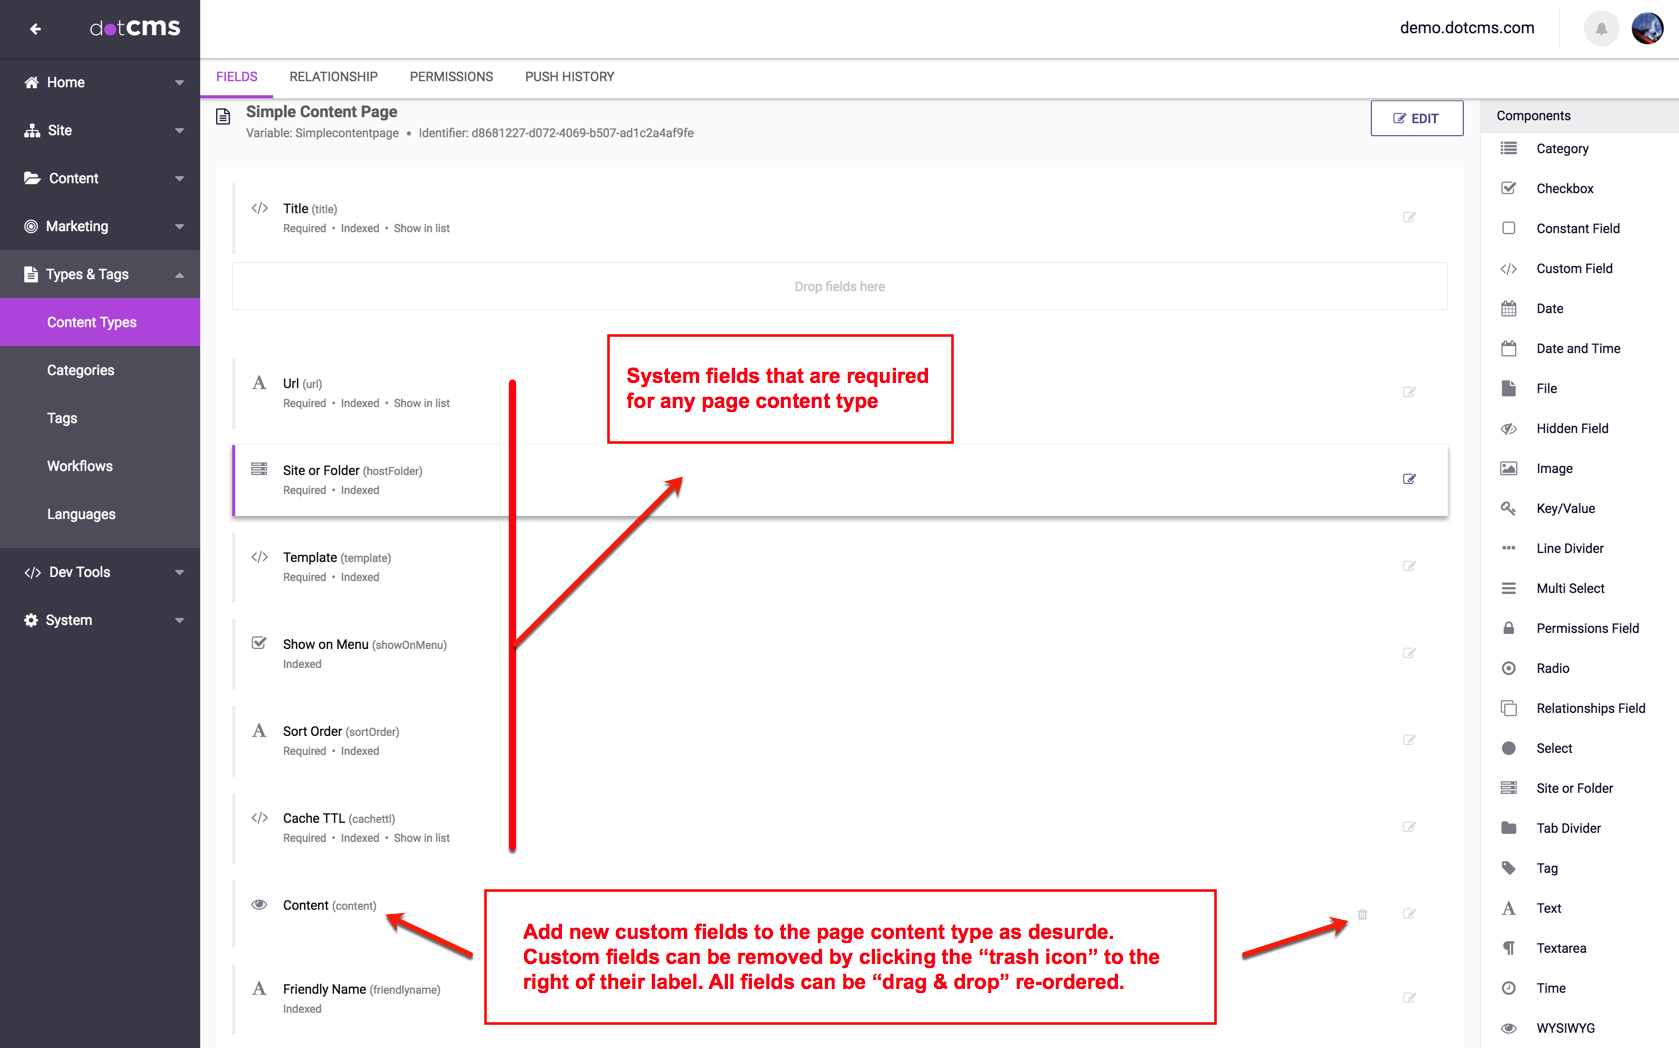
Task: Select the Tag component icon
Action: click(x=1508, y=868)
